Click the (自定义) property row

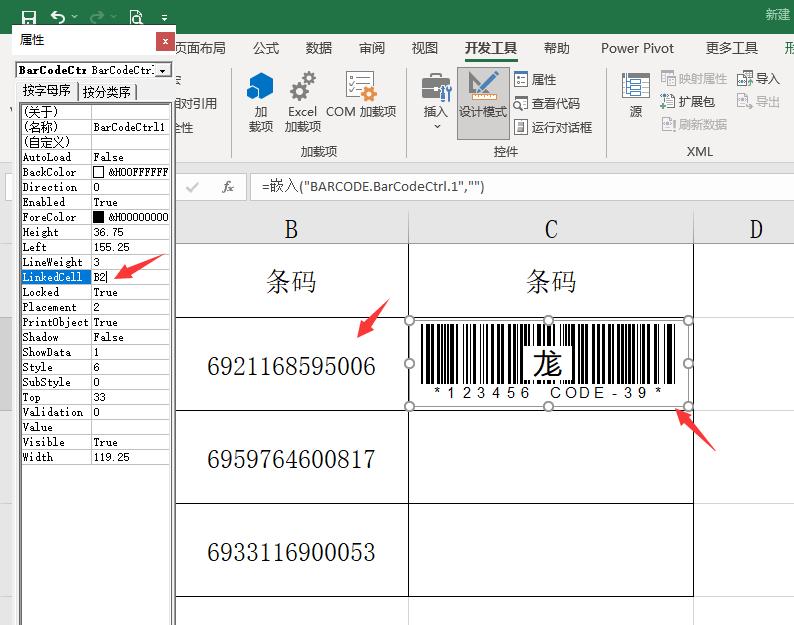click(95, 142)
